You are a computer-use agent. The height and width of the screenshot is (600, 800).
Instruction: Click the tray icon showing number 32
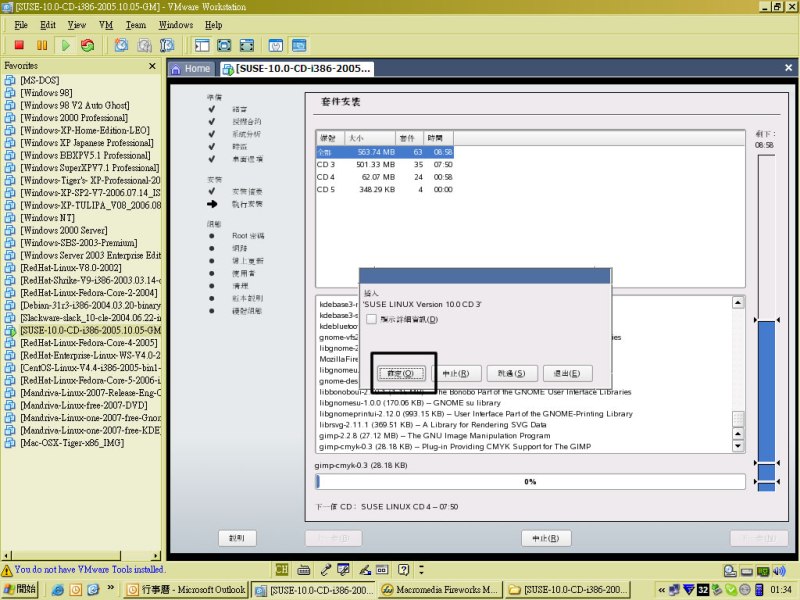703,590
